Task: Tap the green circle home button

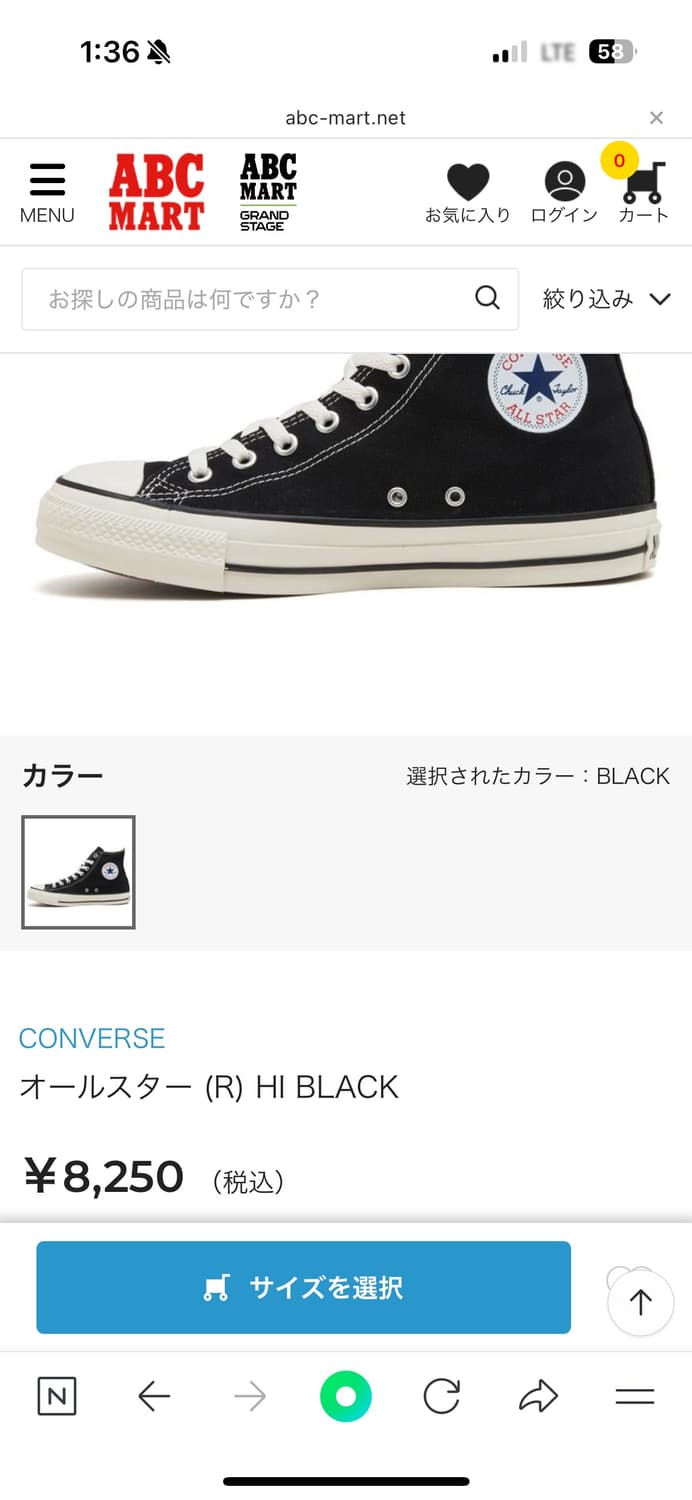Action: [x=346, y=1396]
